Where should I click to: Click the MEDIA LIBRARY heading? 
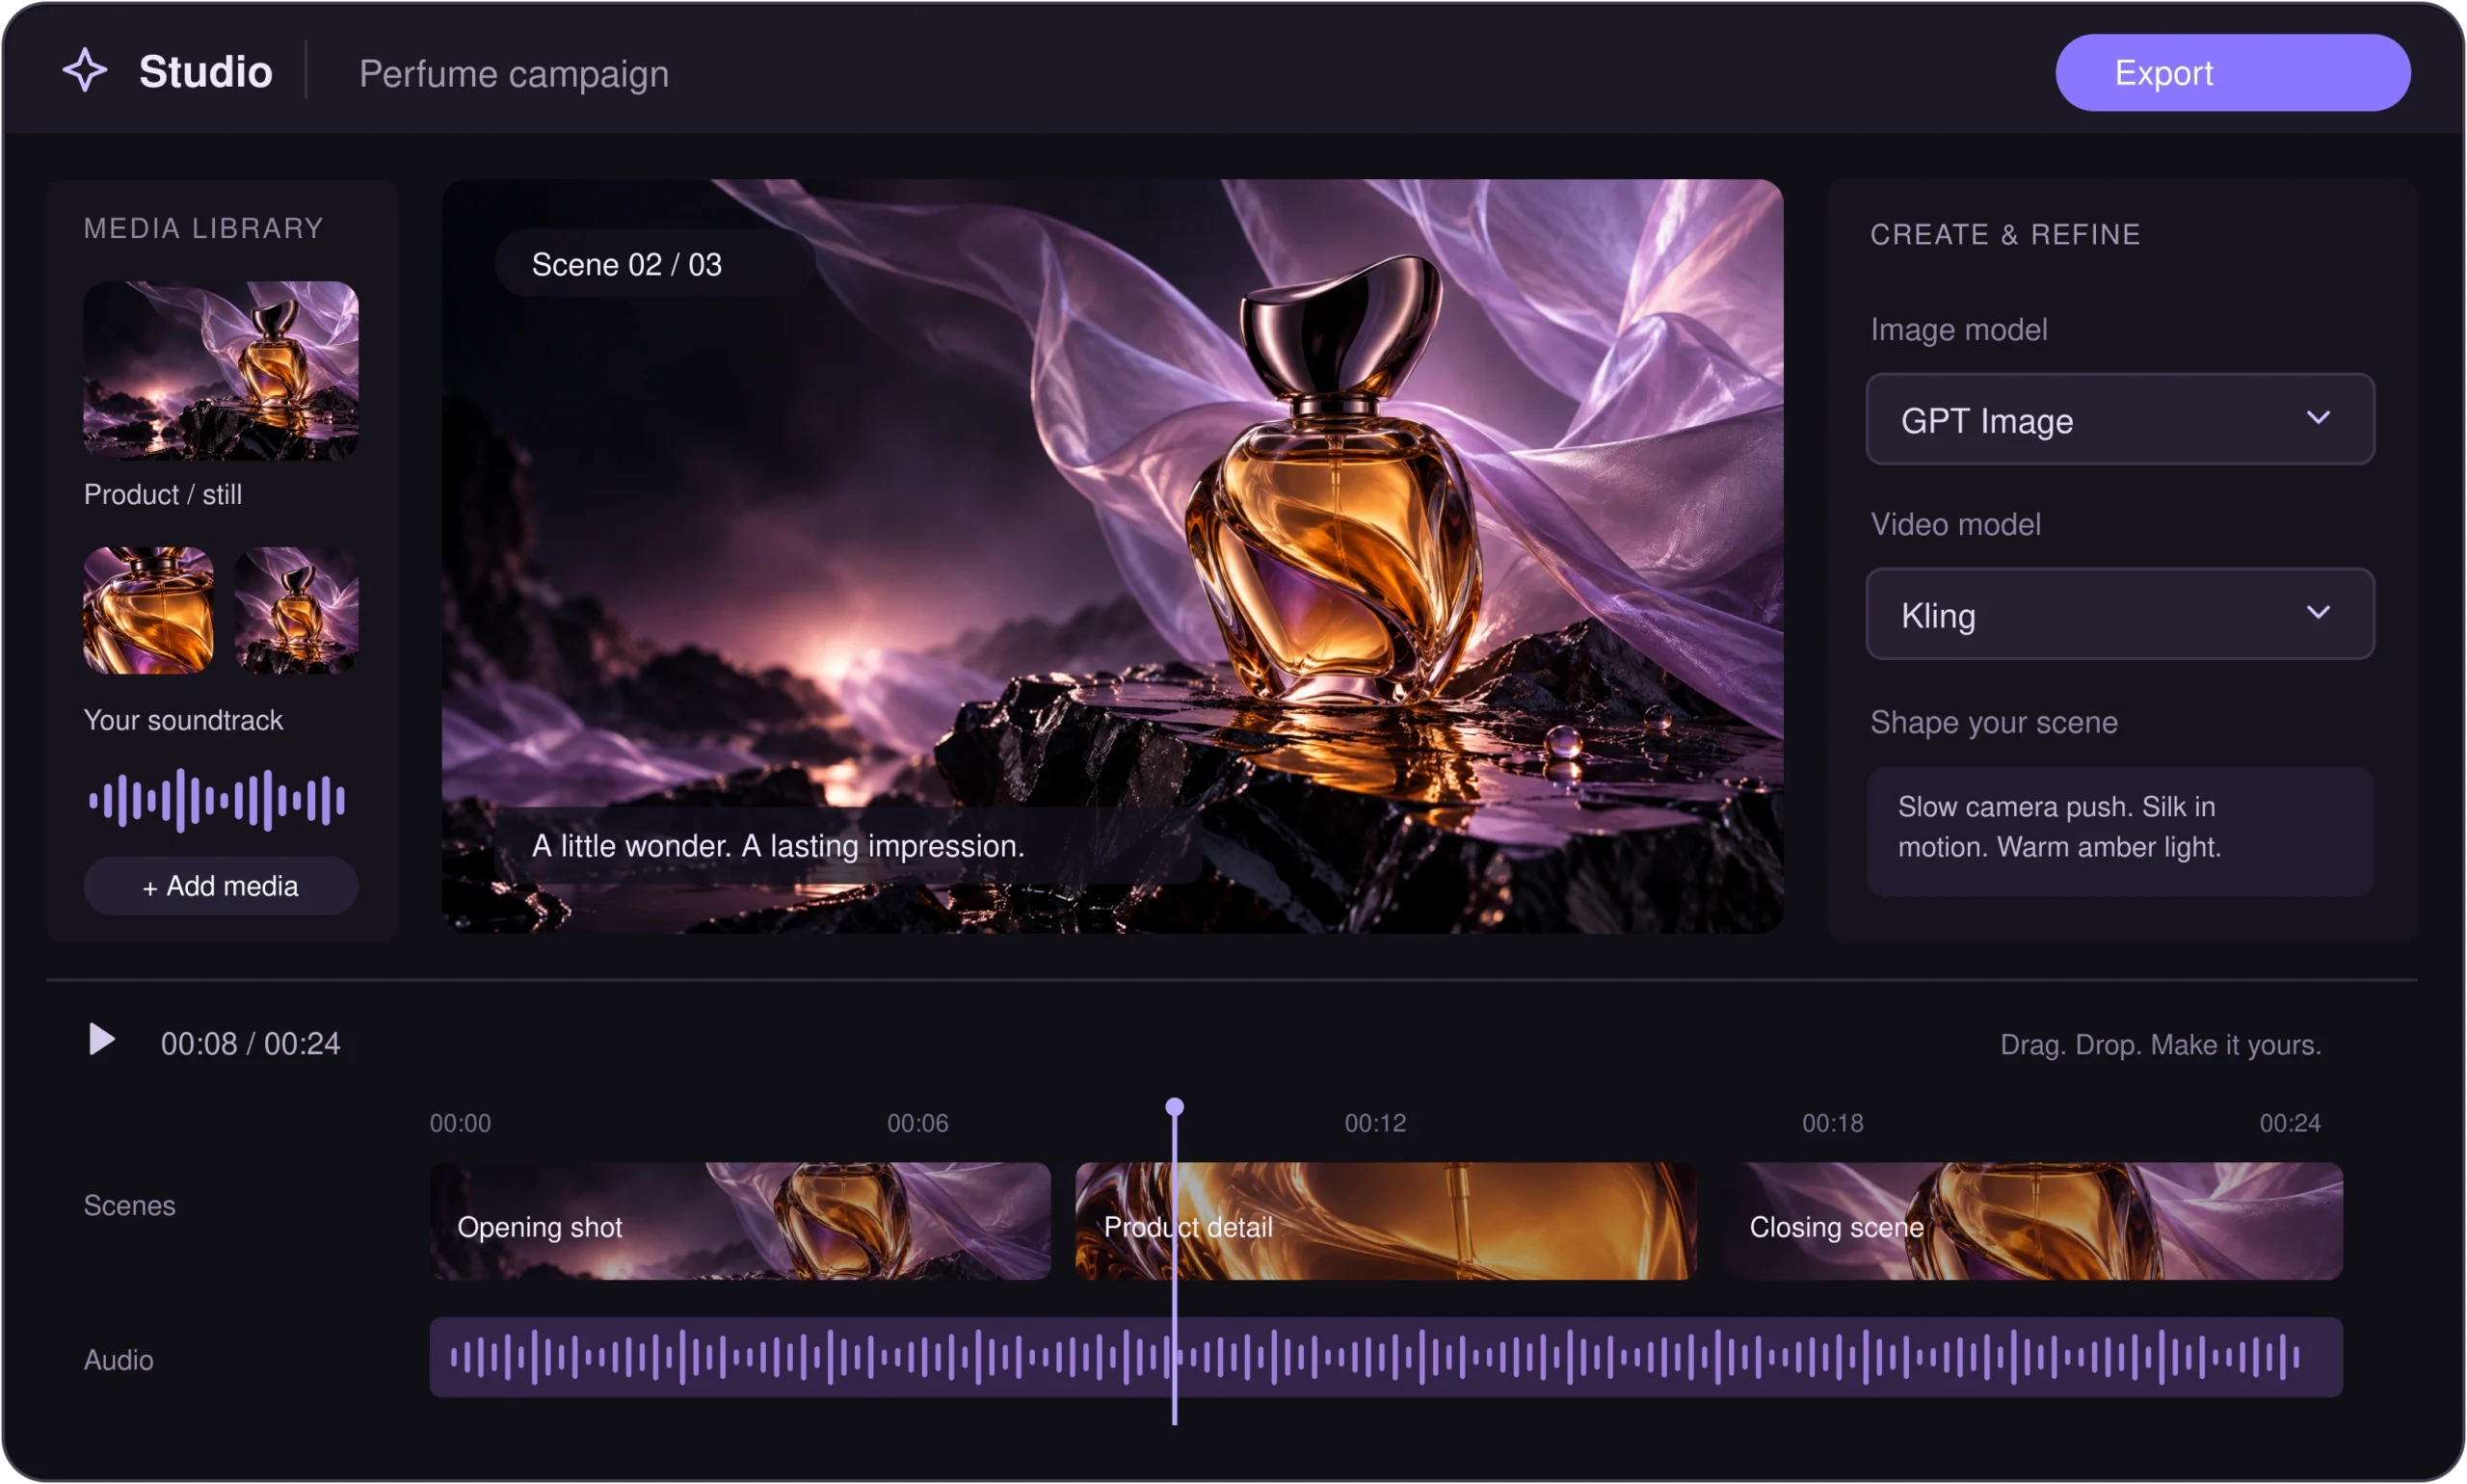(x=204, y=228)
